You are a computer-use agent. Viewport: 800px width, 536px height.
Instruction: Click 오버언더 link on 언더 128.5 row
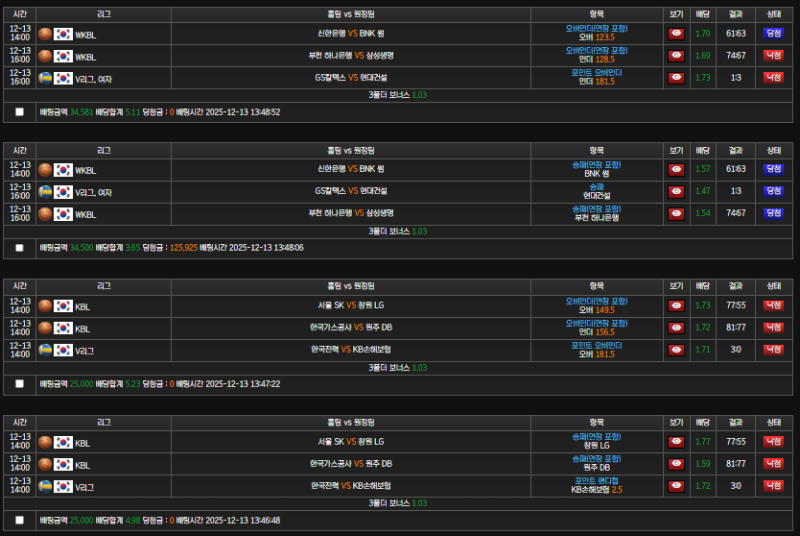[597, 50]
